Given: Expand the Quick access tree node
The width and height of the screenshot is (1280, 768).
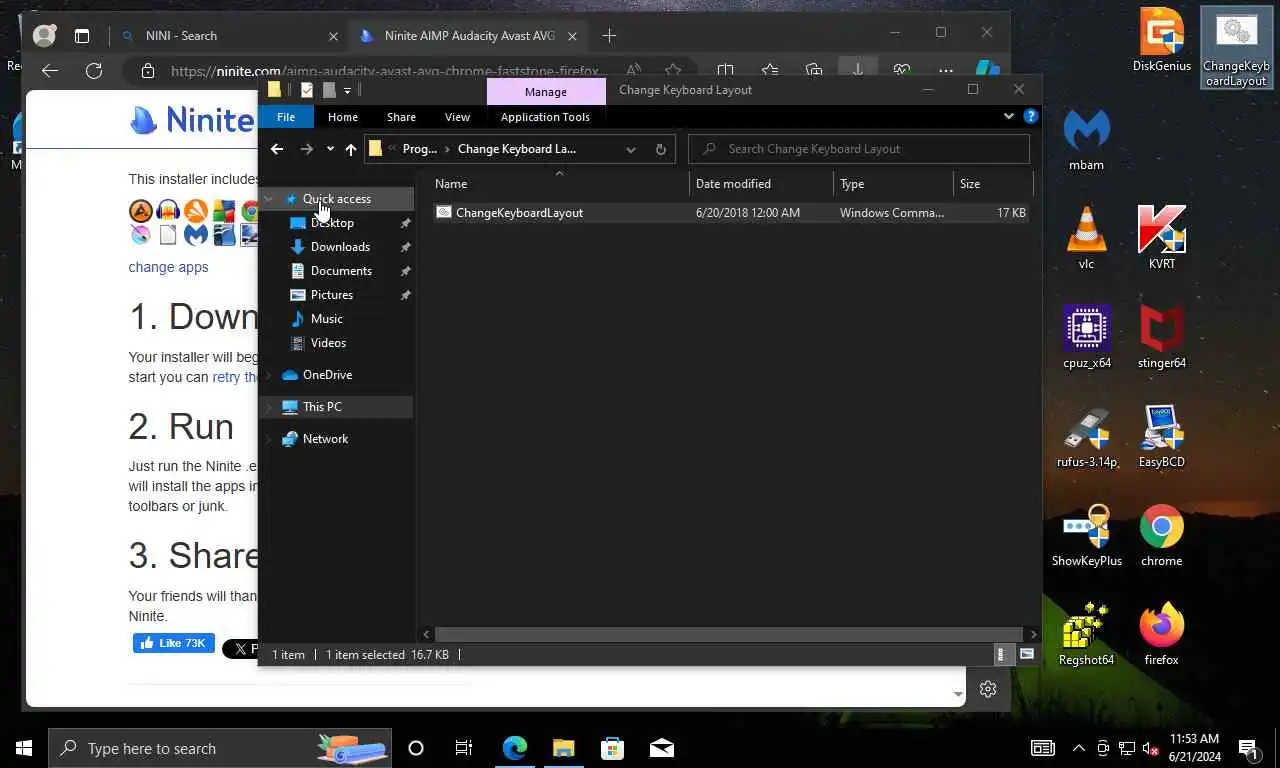Looking at the screenshot, I should pyautogui.click(x=268, y=199).
